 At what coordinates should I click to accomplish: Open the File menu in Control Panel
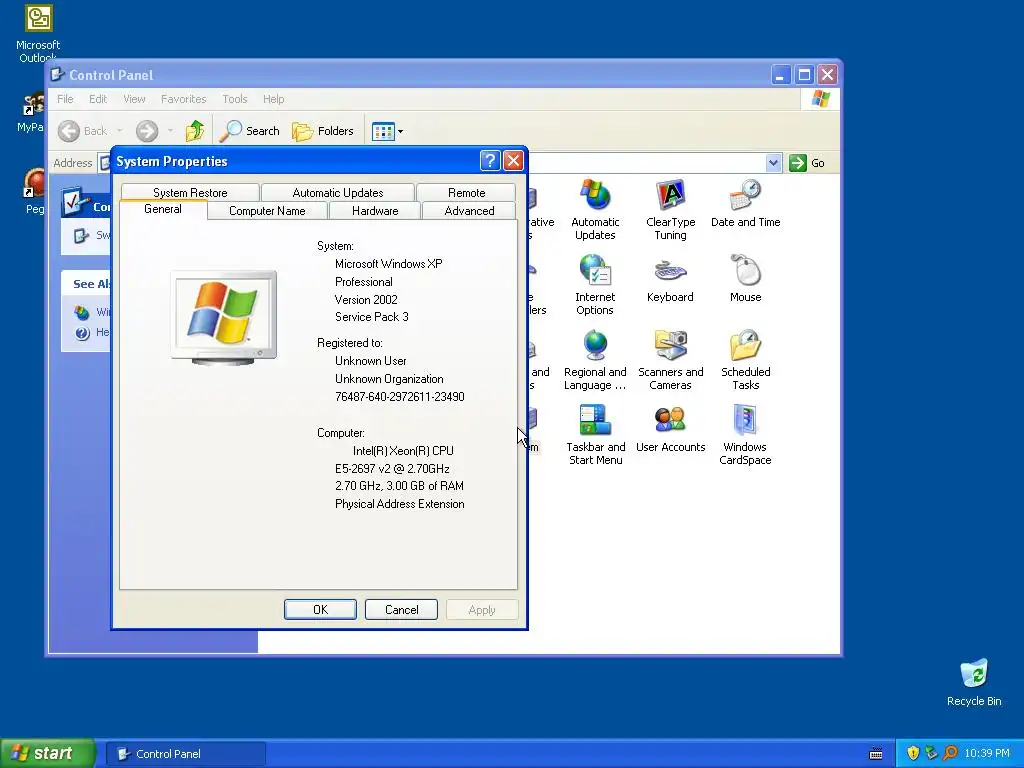coord(65,99)
